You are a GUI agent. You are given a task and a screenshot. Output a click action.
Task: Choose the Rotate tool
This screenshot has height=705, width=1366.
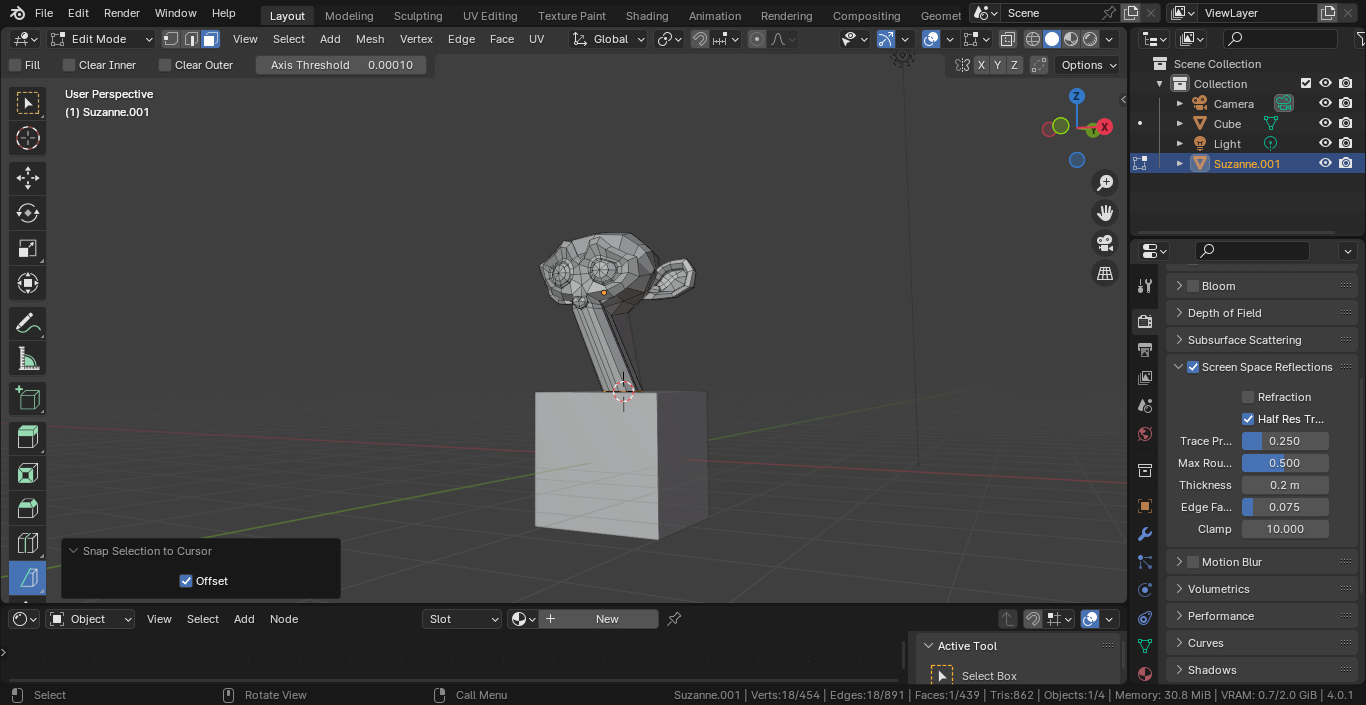click(28, 213)
